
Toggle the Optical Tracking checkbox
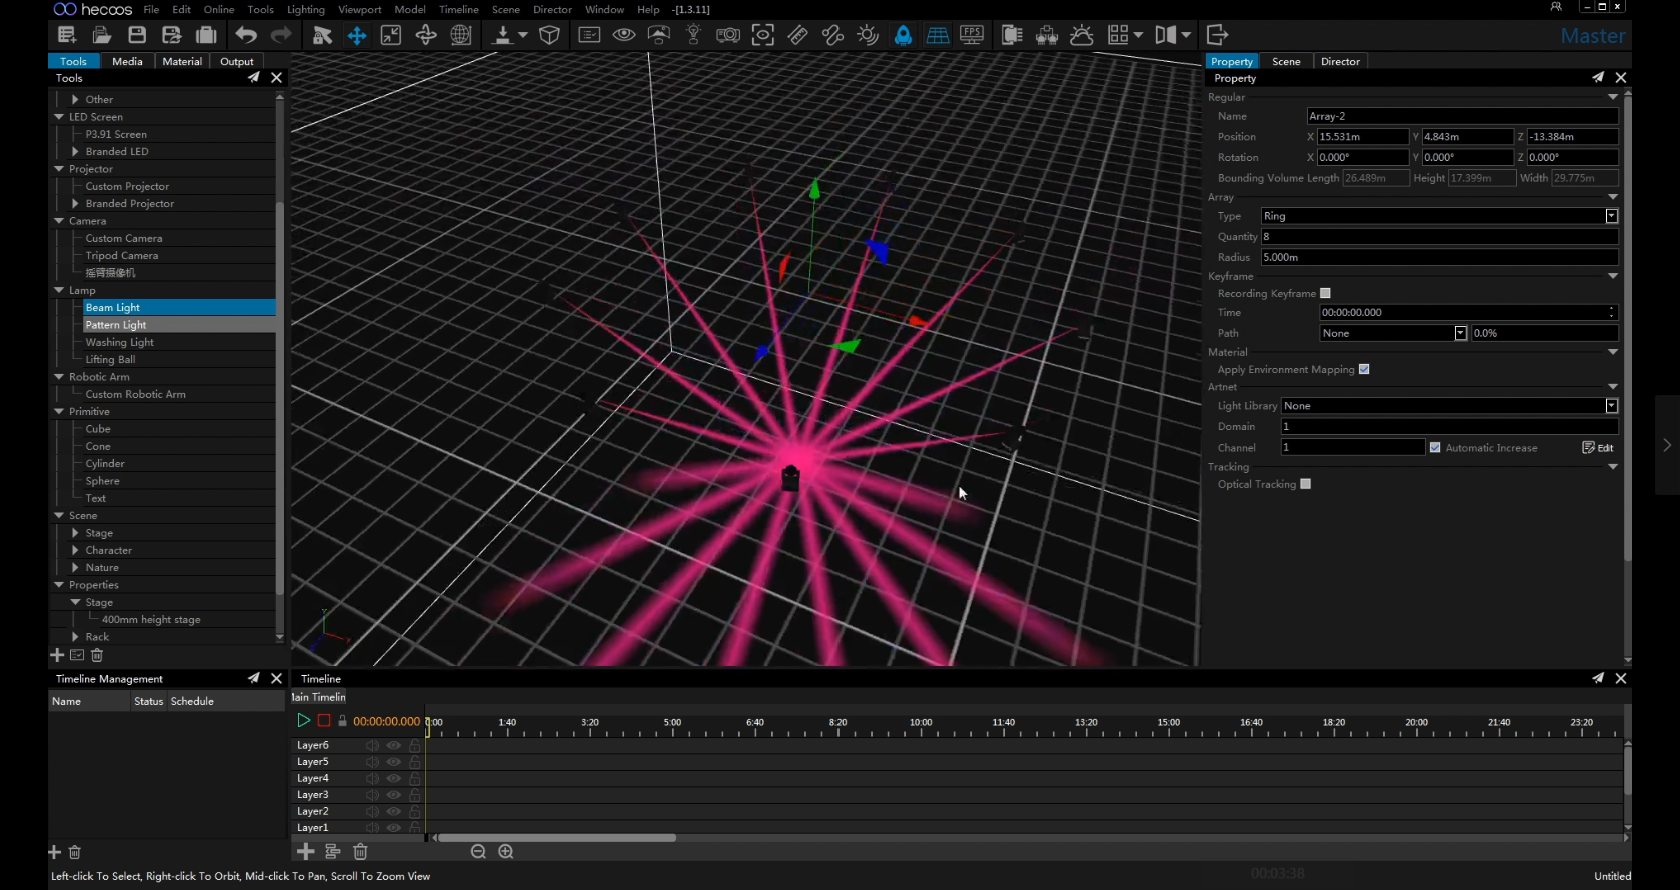tap(1305, 484)
